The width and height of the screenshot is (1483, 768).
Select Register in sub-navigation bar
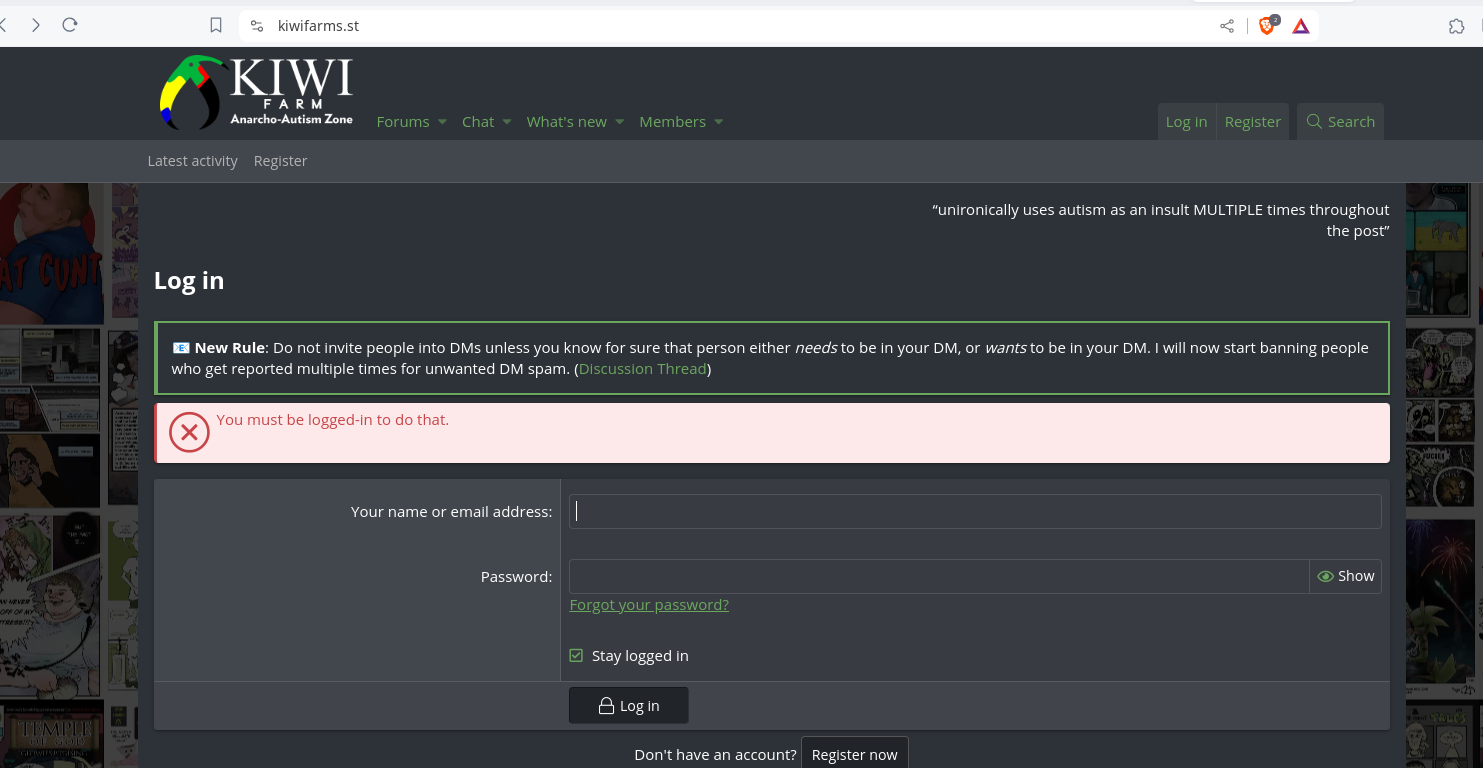pyautogui.click(x=280, y=161)
